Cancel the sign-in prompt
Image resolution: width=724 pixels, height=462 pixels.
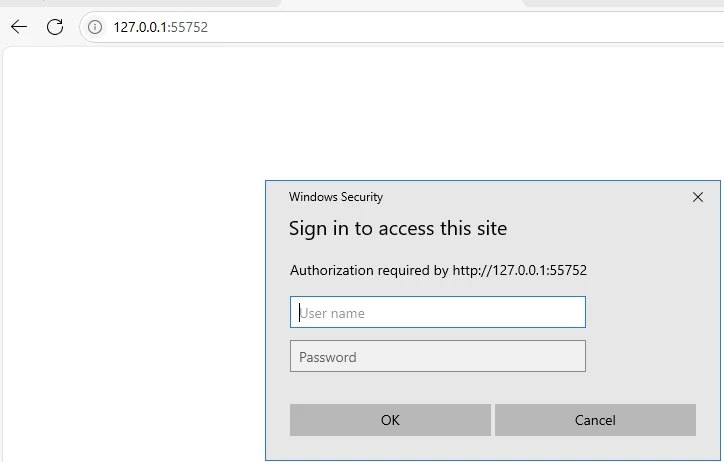(595, 420)
